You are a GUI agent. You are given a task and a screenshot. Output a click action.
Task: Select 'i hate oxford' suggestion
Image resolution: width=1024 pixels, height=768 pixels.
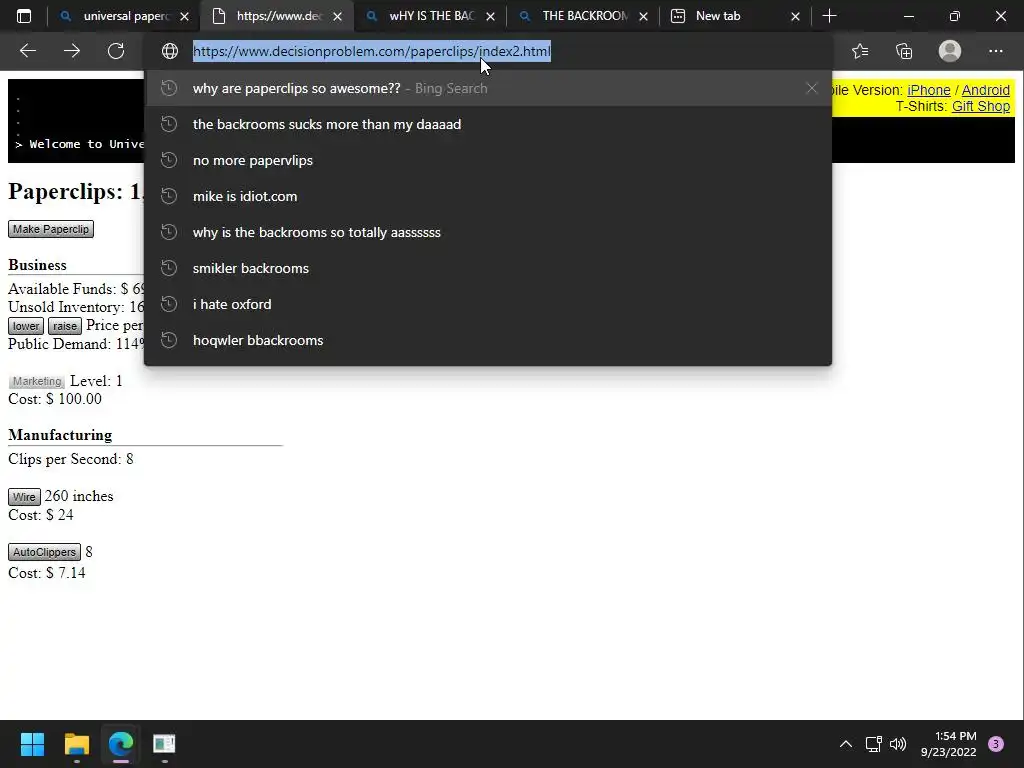coord(488,304)
